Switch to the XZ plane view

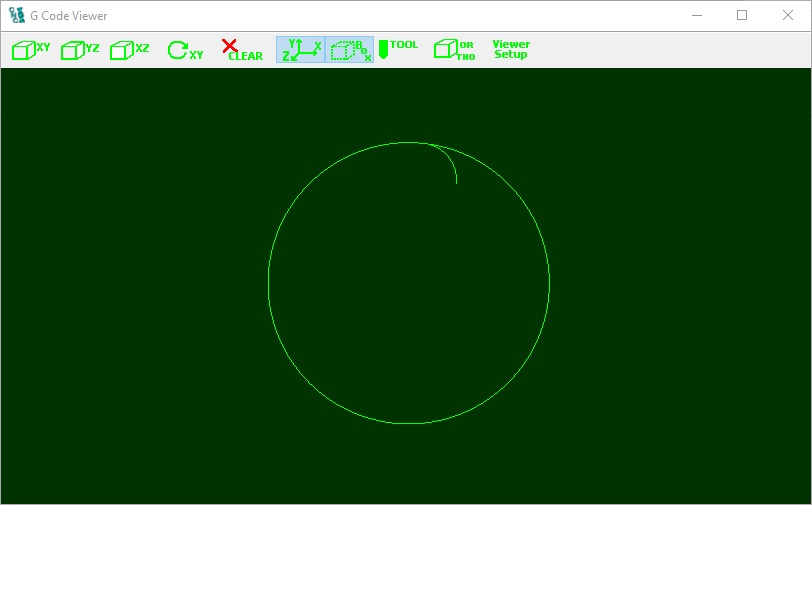click(129, 50)
